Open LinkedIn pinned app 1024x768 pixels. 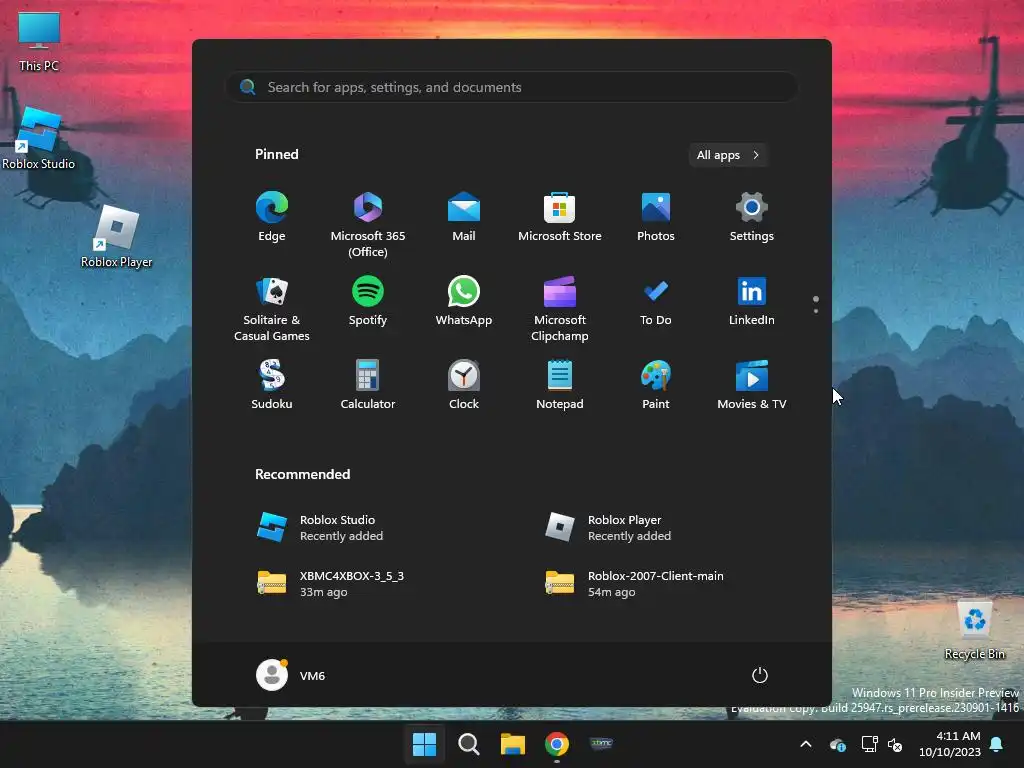(x=752, y=302)
